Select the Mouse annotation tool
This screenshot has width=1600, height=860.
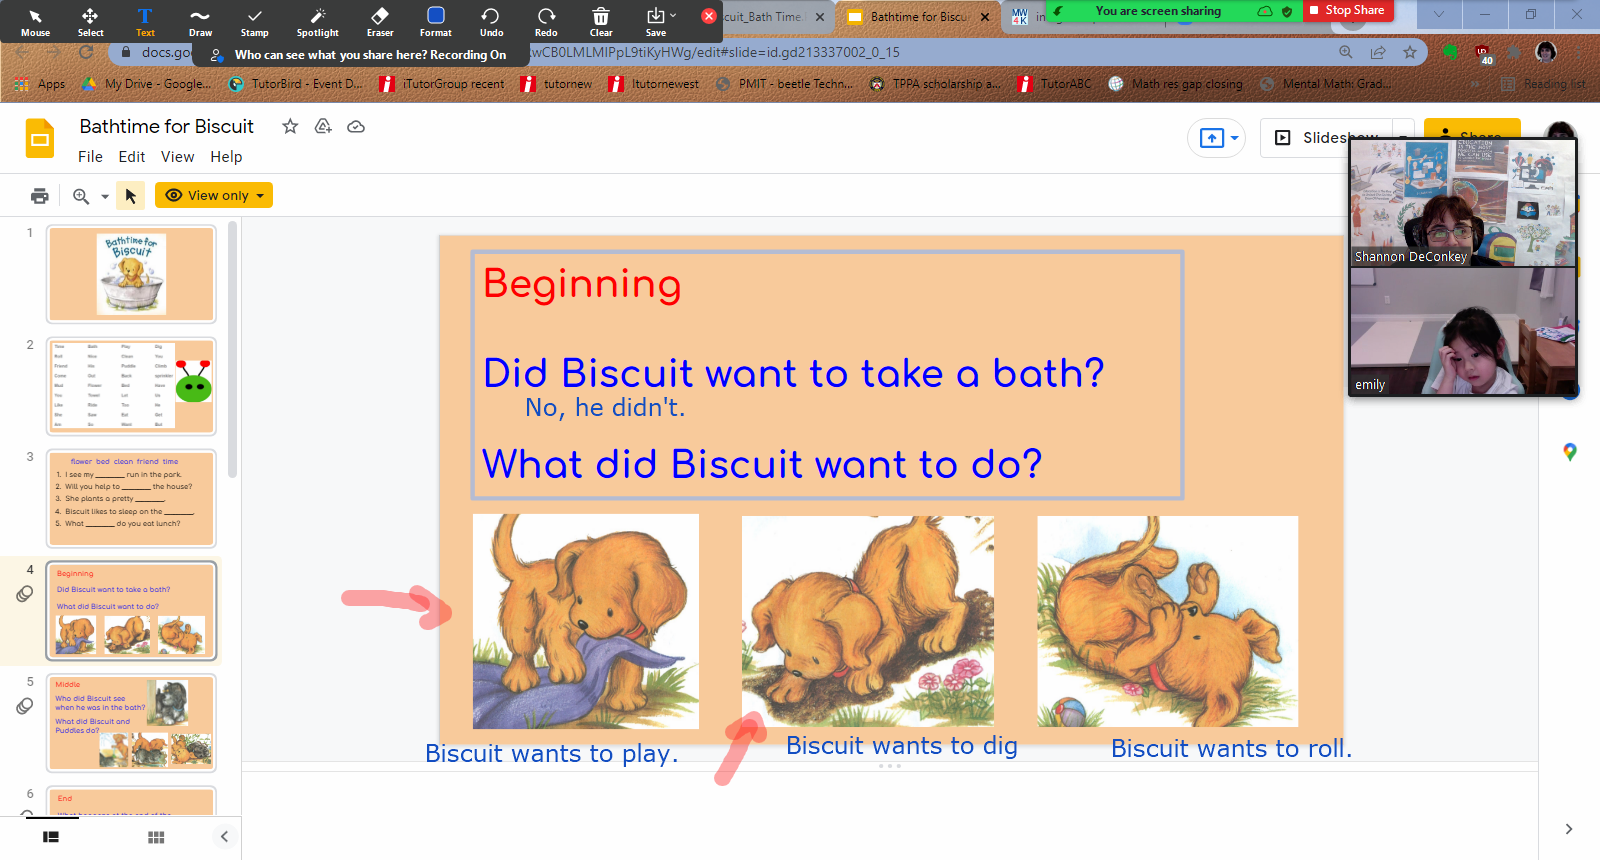click(35, 22)
